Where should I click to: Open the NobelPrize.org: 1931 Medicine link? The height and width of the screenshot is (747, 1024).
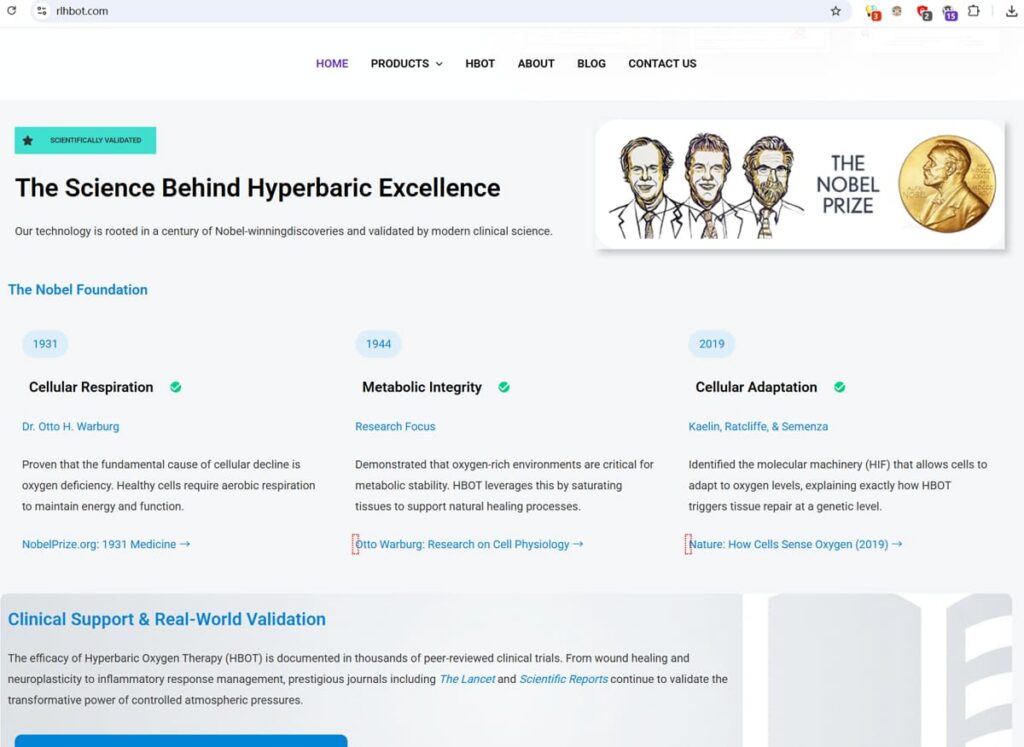point(106,544)
